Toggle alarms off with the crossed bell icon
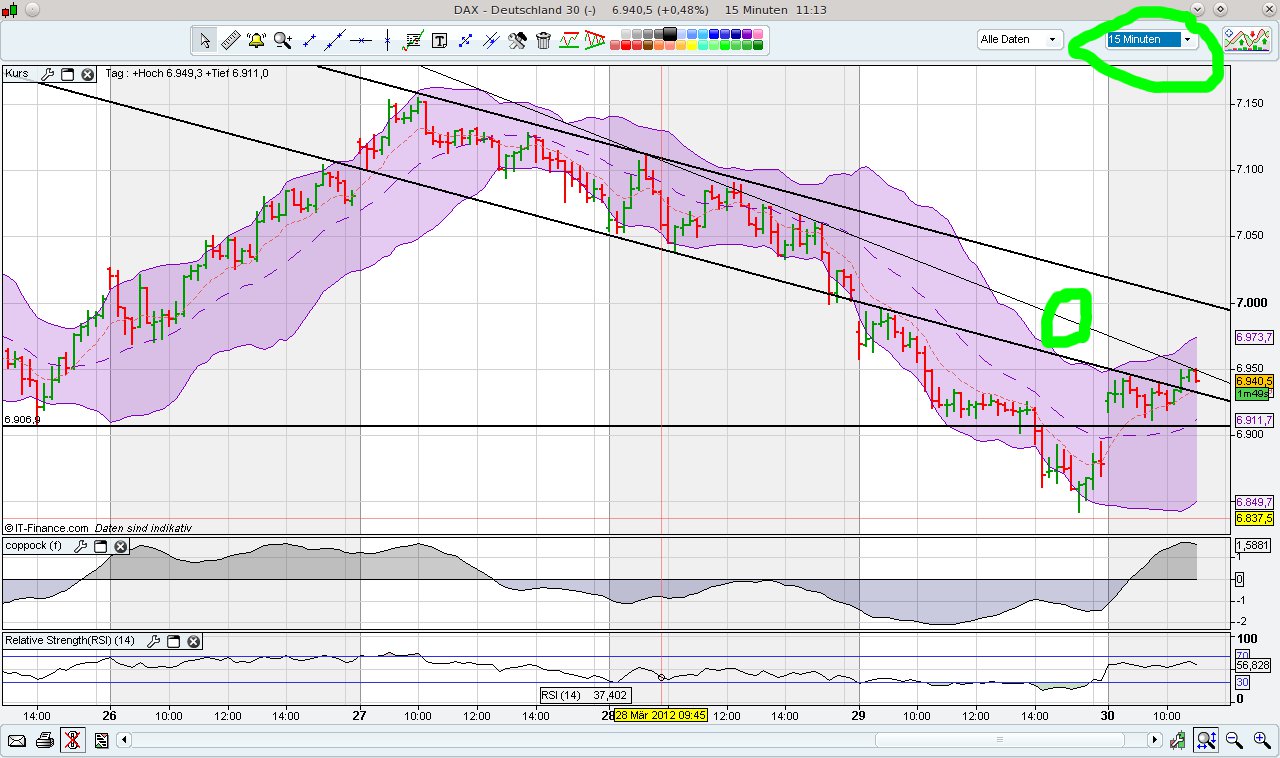The height and width of the screenshot is (758, 1280). coord(71,740)
